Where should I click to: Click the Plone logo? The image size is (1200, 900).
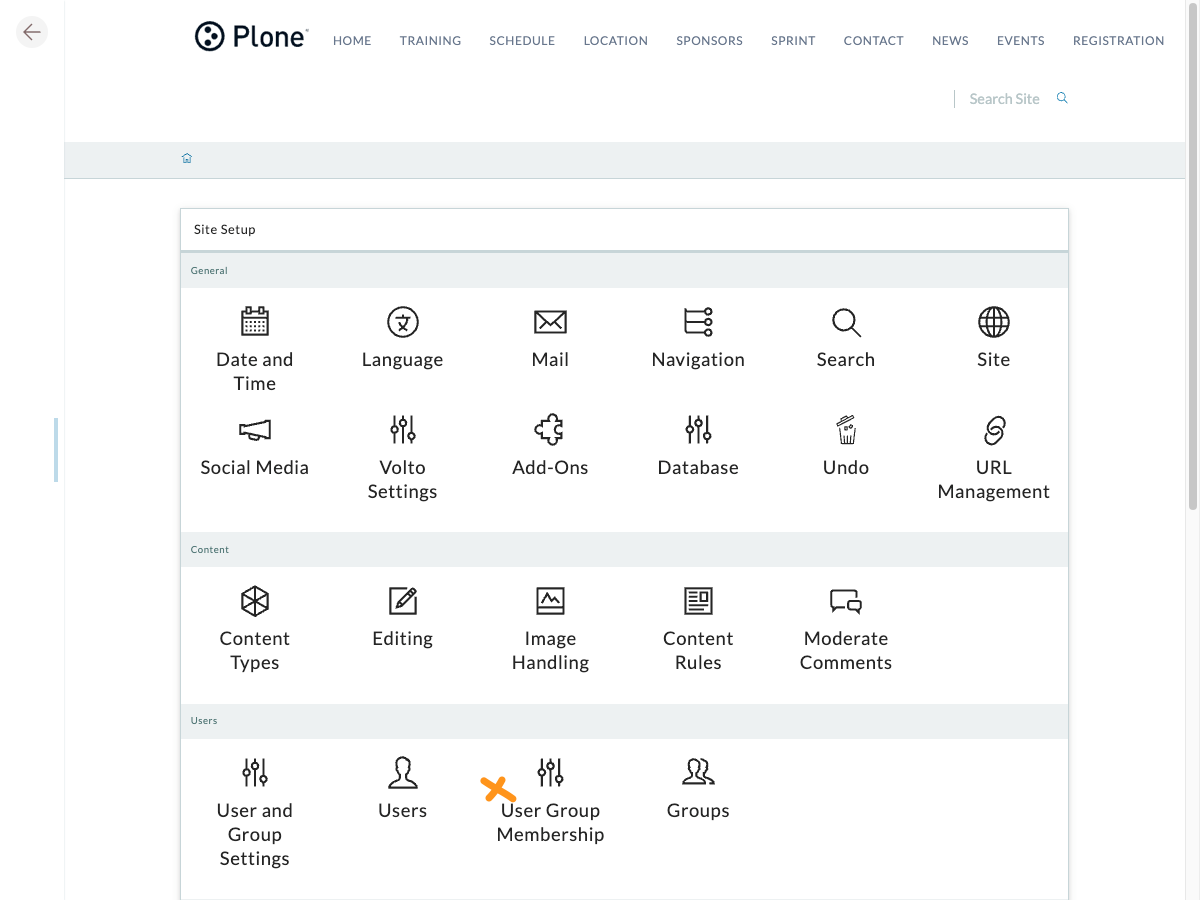(251, 37)
